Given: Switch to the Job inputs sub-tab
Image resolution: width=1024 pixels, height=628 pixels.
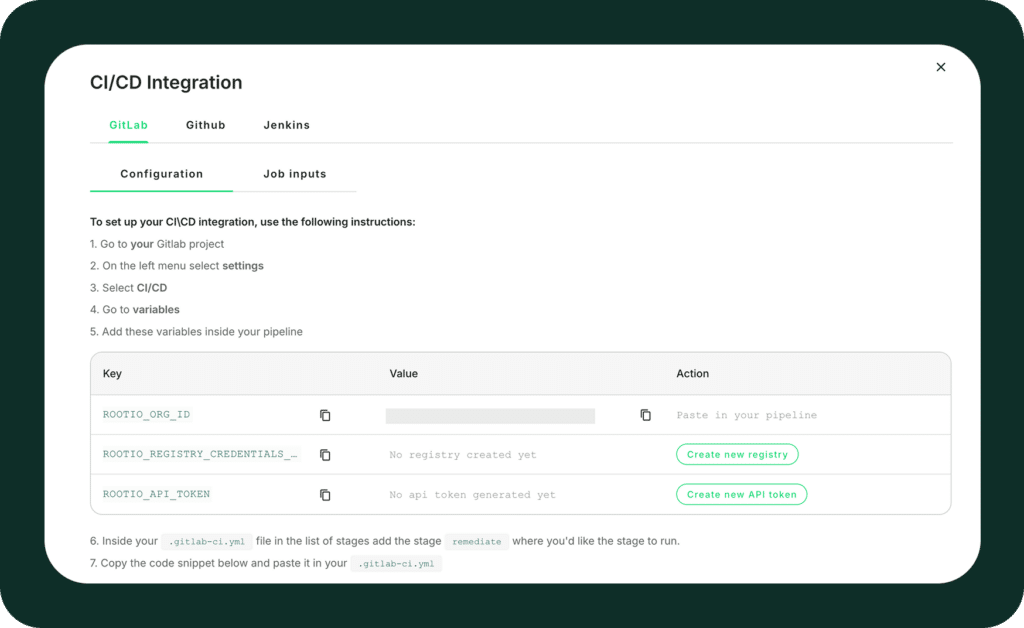Looking at the screenshot, I should pyautogui.click(x=295, y=174).
